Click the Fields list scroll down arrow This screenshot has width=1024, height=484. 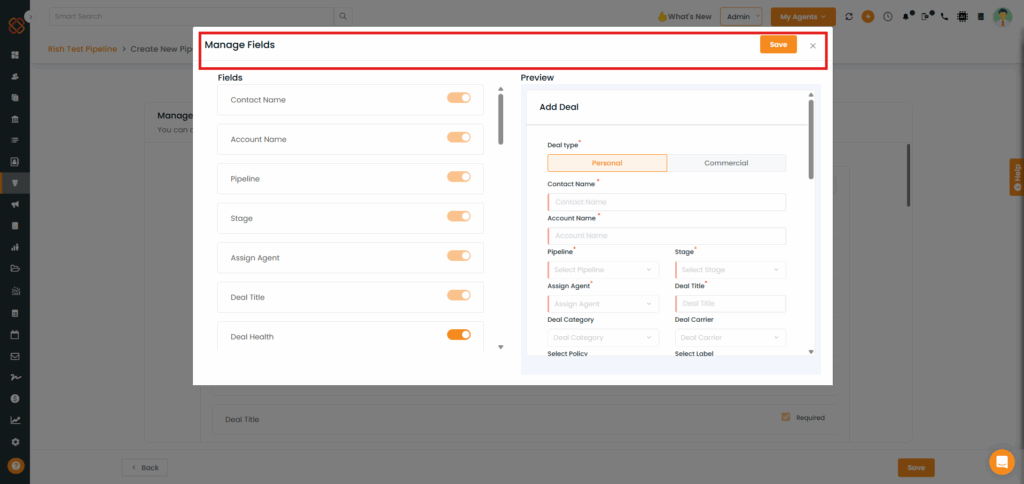coord(501,347)
